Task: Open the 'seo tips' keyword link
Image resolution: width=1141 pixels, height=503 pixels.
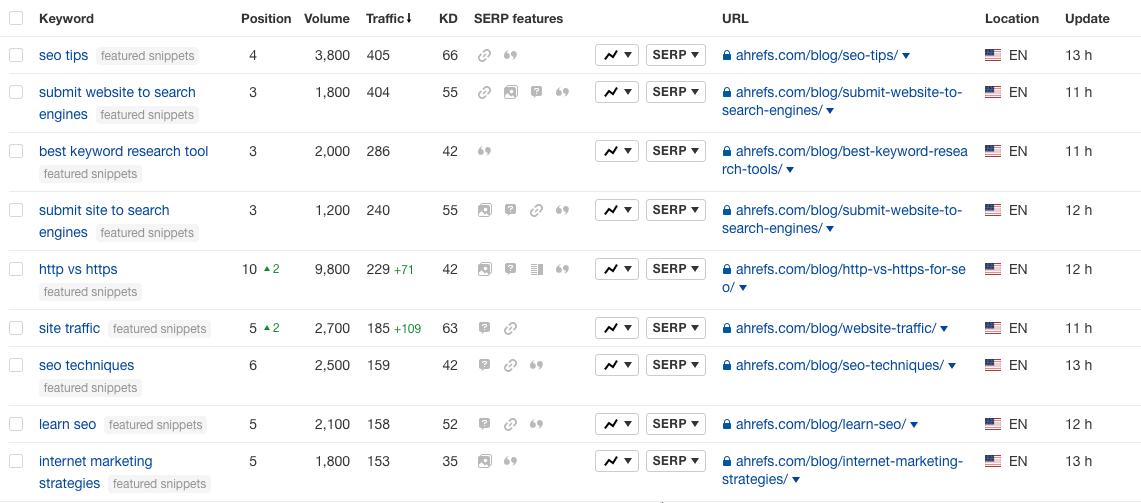Action: 63,55
